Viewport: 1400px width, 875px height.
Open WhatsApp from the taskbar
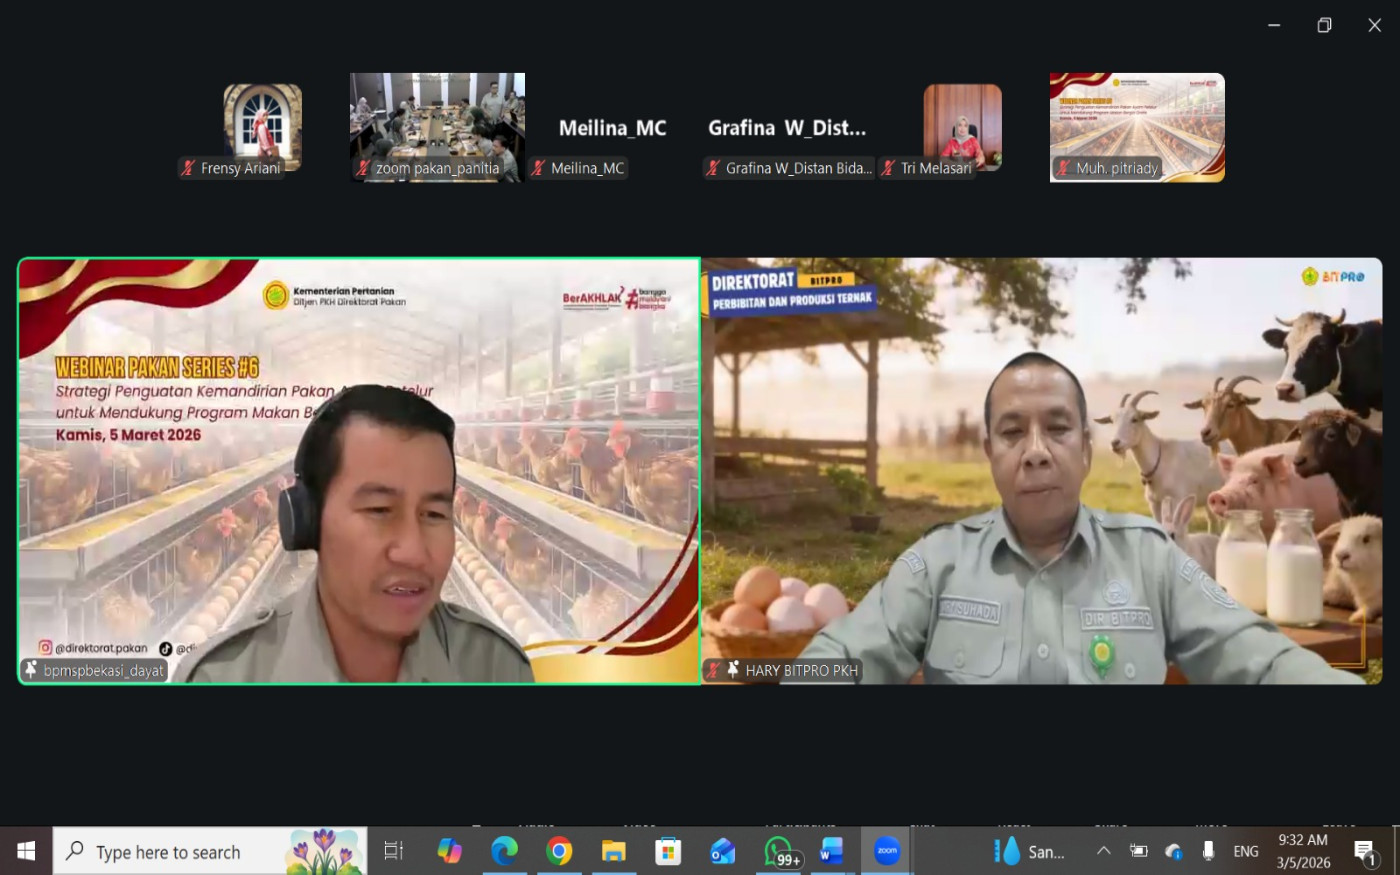click(x=778, y=851)
